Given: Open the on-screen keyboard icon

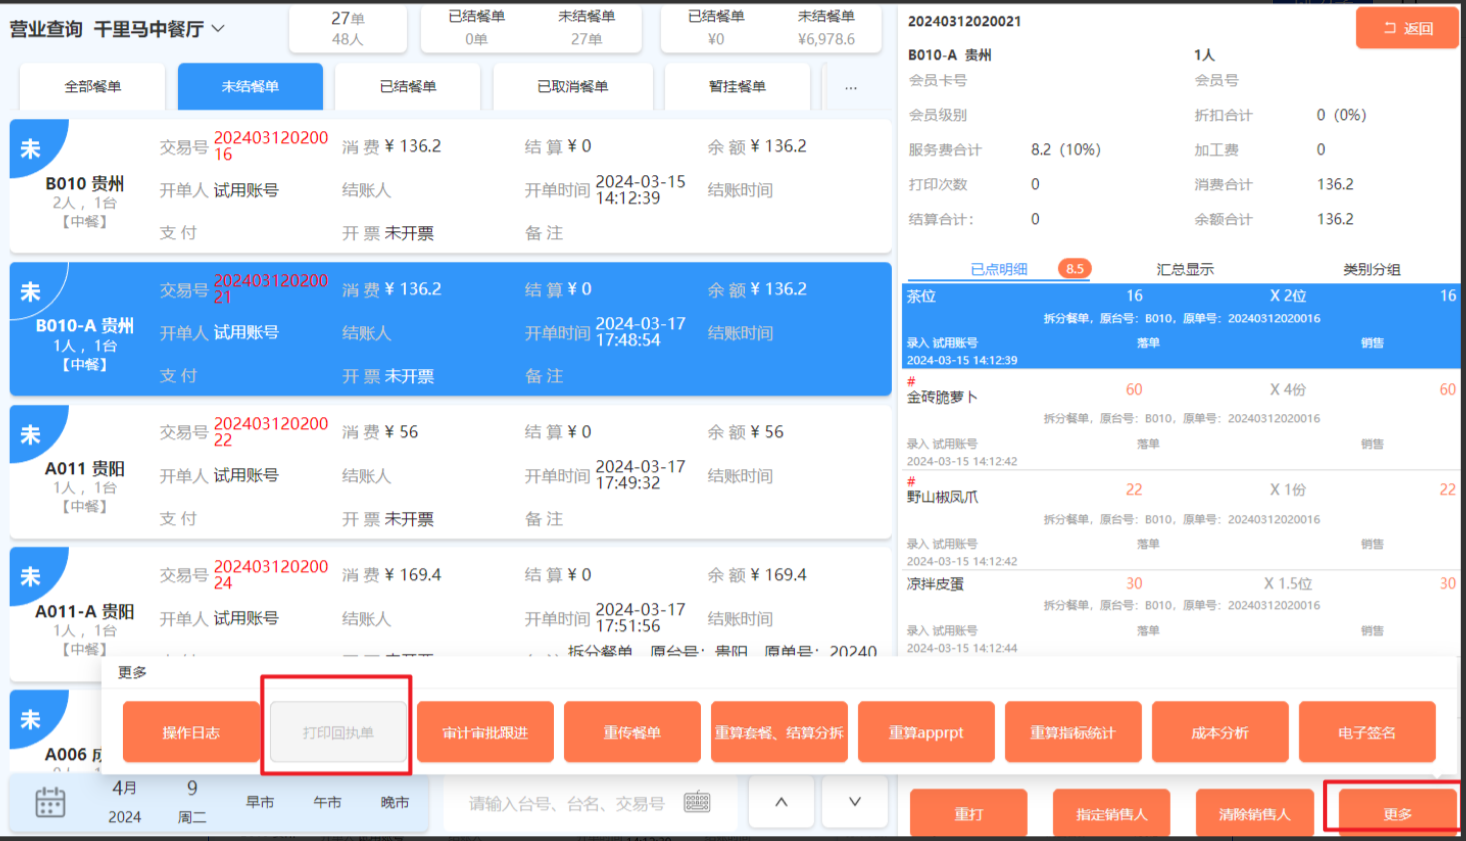Looking at the screenshot, I should pos(697,802).
